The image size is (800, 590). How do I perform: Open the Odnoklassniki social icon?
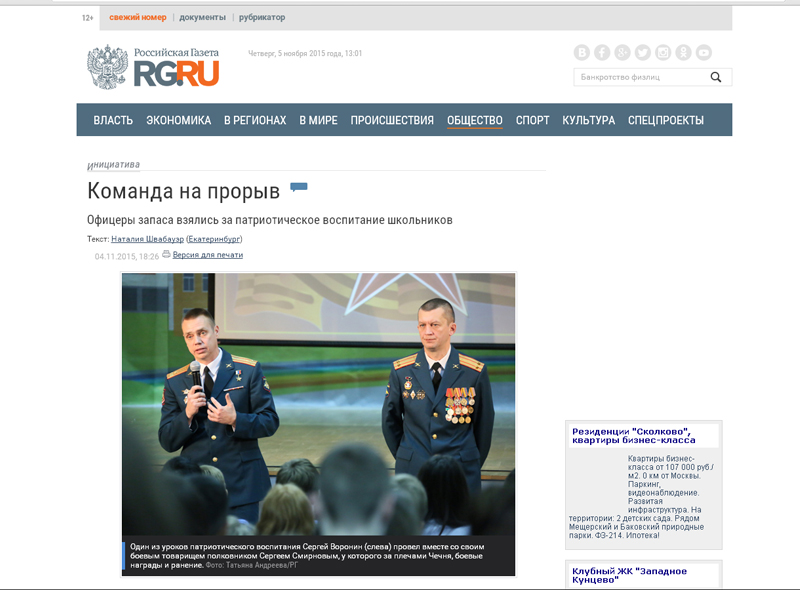(x=684, y=52)
